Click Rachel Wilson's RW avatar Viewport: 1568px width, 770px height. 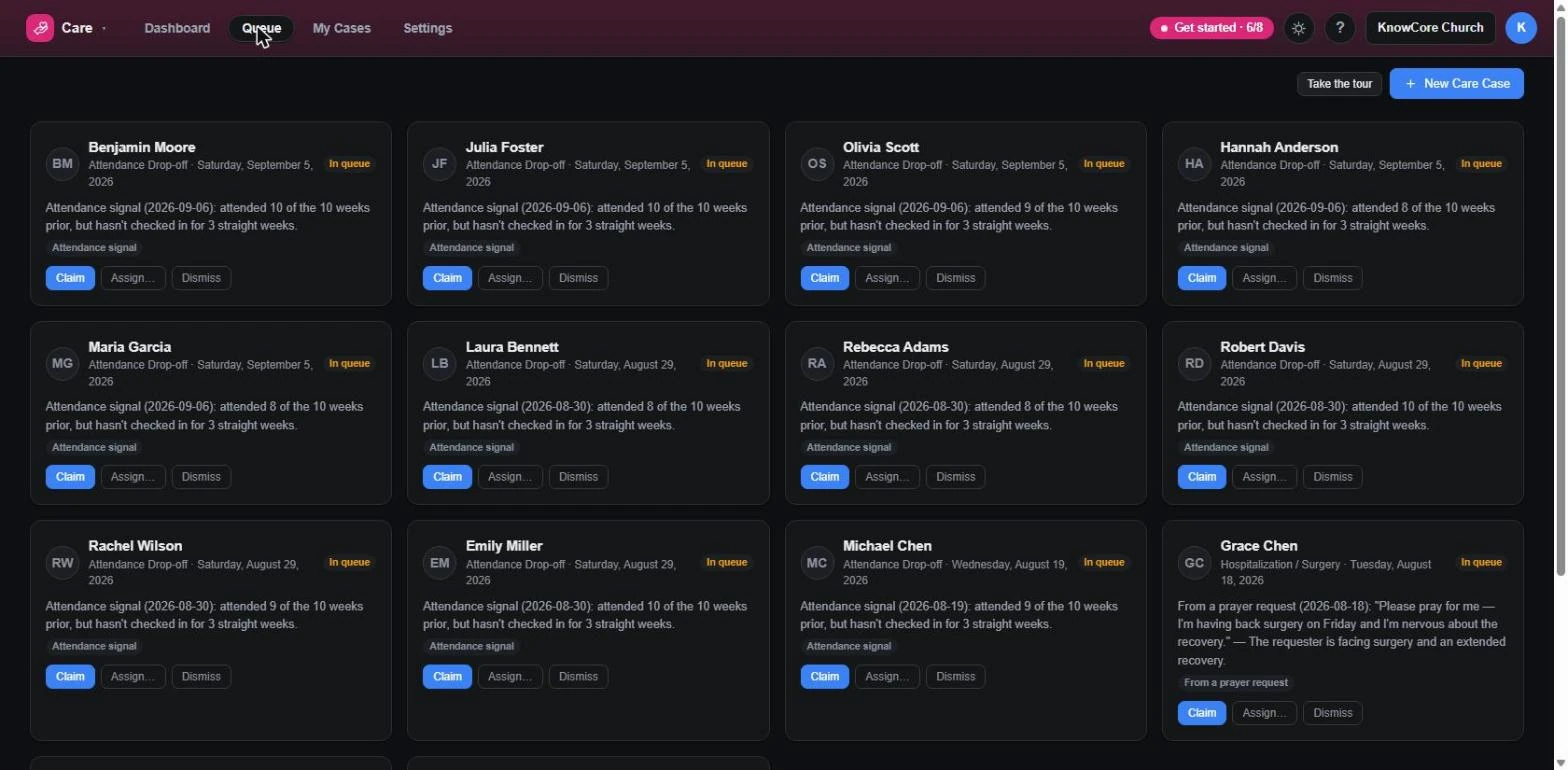[x=62, y=563]
